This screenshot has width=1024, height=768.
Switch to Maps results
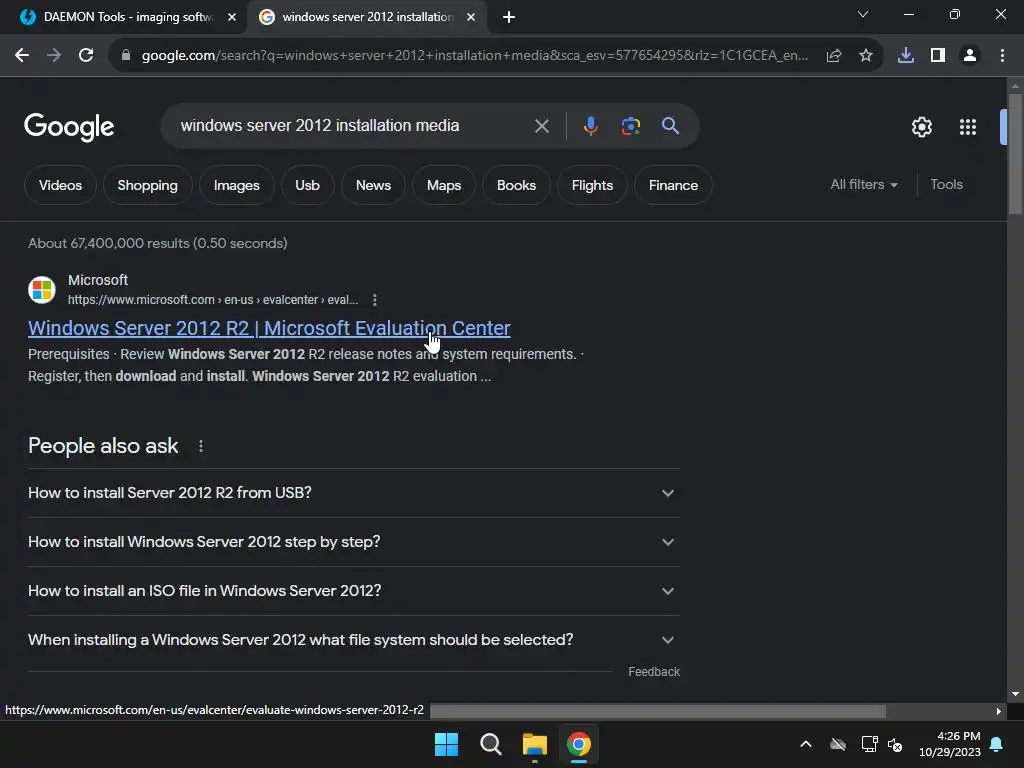pyautogui.click(x=443, y=185)
